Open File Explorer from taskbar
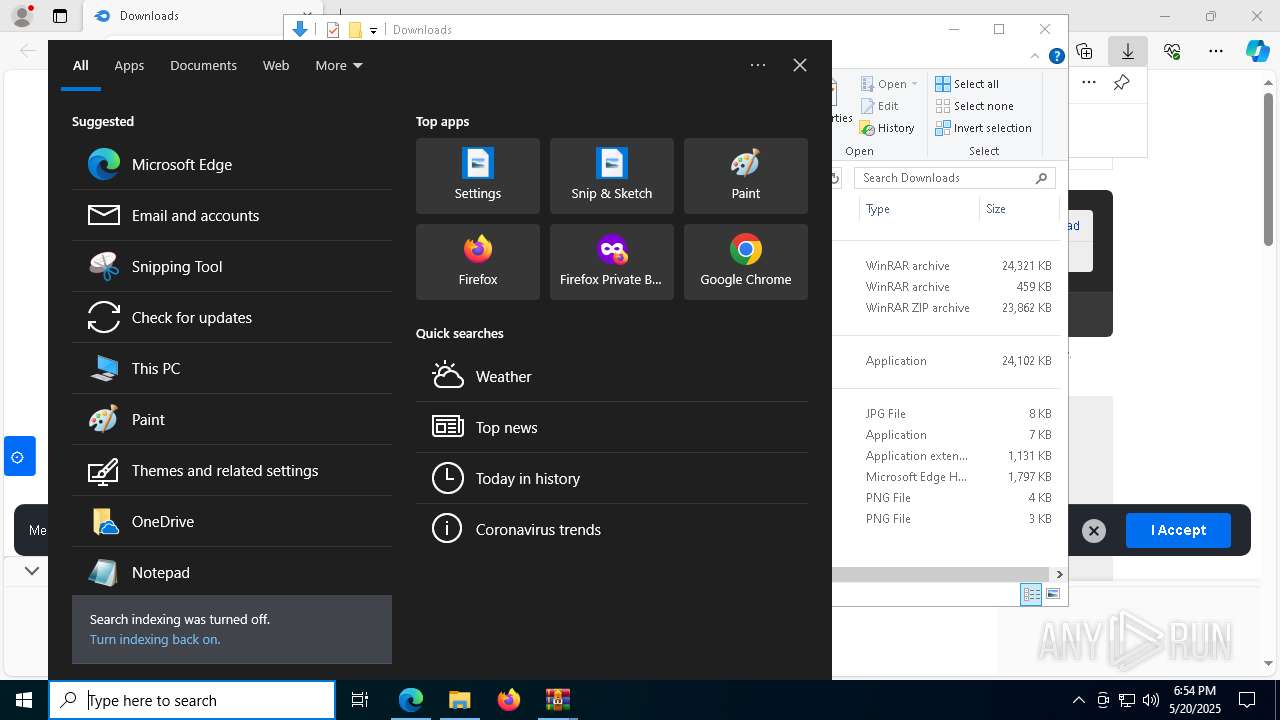 click(x=459, y=700)
